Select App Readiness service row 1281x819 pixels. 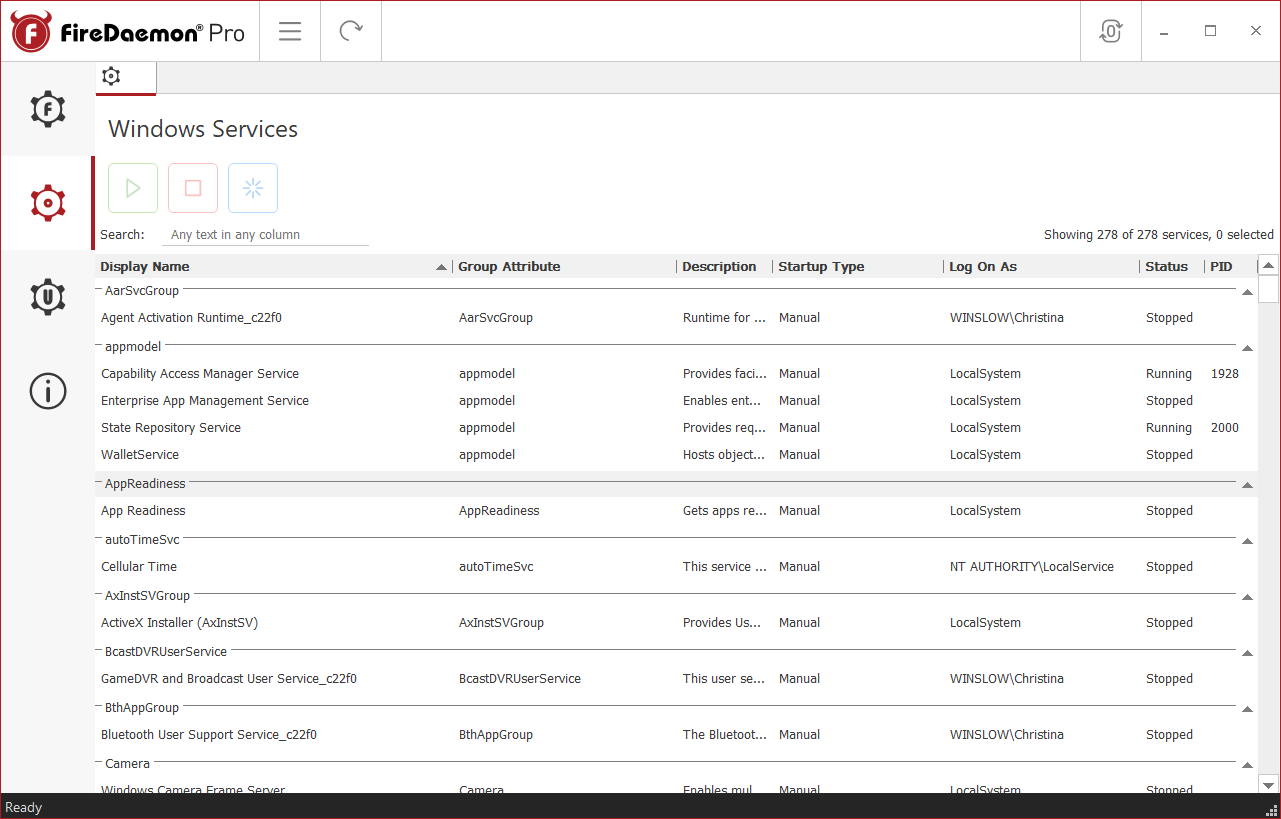676,511
